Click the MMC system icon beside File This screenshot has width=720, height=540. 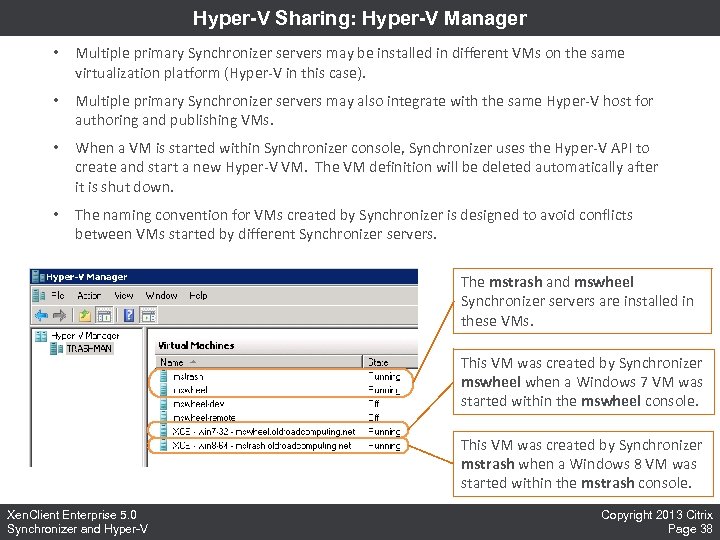coord(39,296)
